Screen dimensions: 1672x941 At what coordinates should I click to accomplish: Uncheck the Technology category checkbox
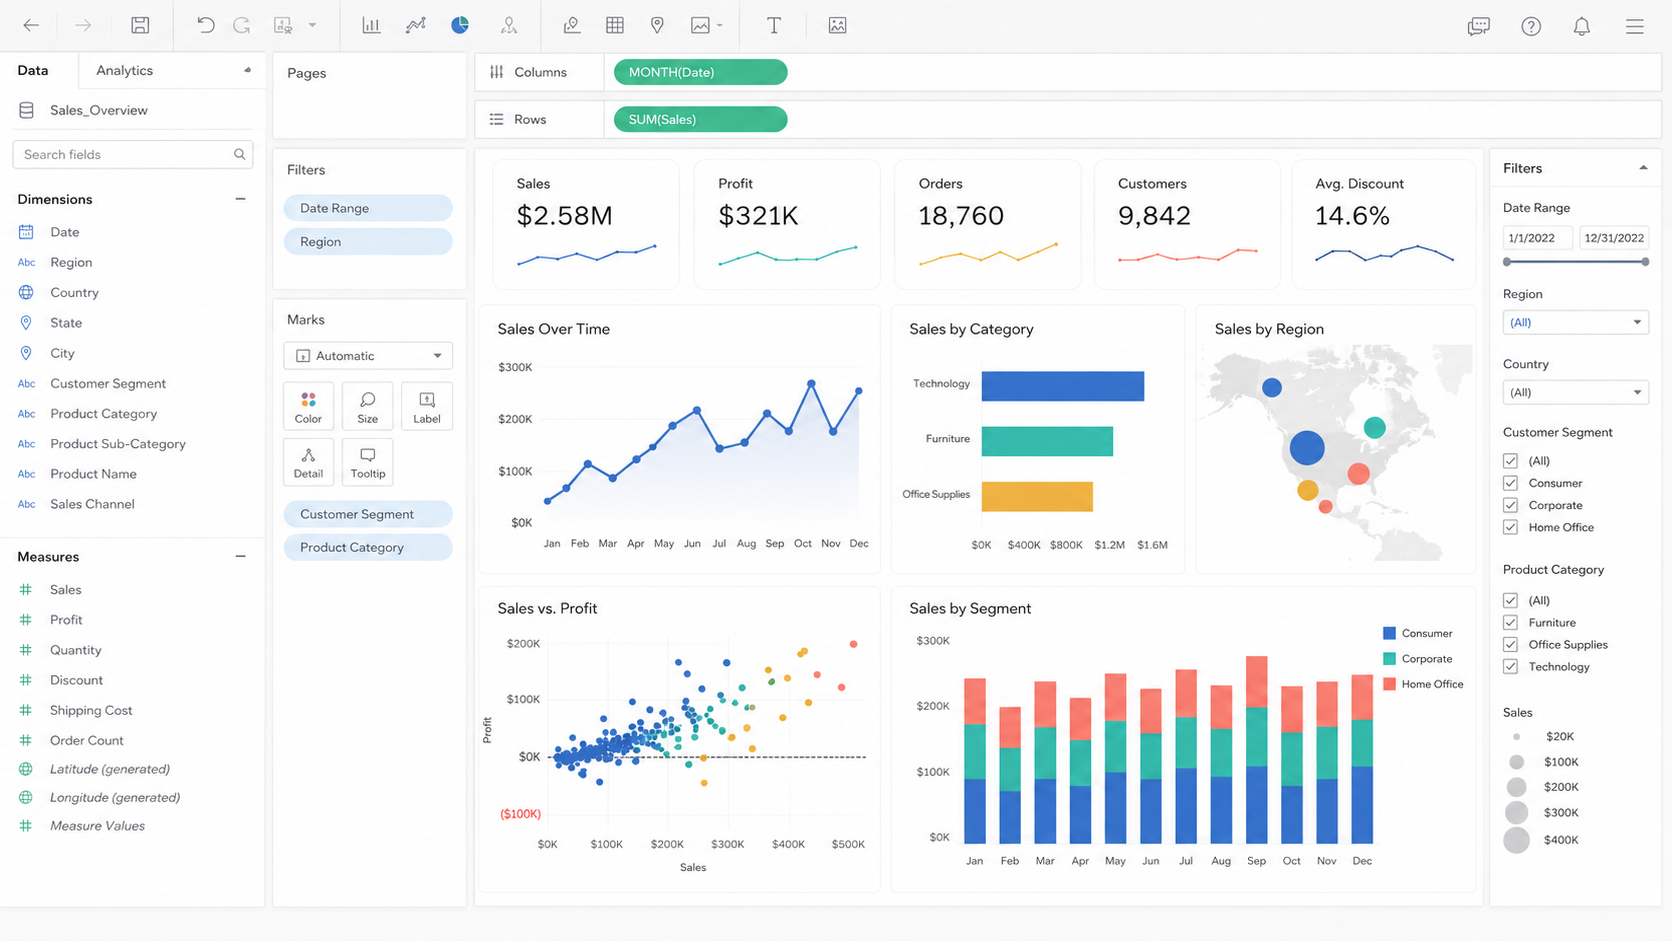[1510, 667]
